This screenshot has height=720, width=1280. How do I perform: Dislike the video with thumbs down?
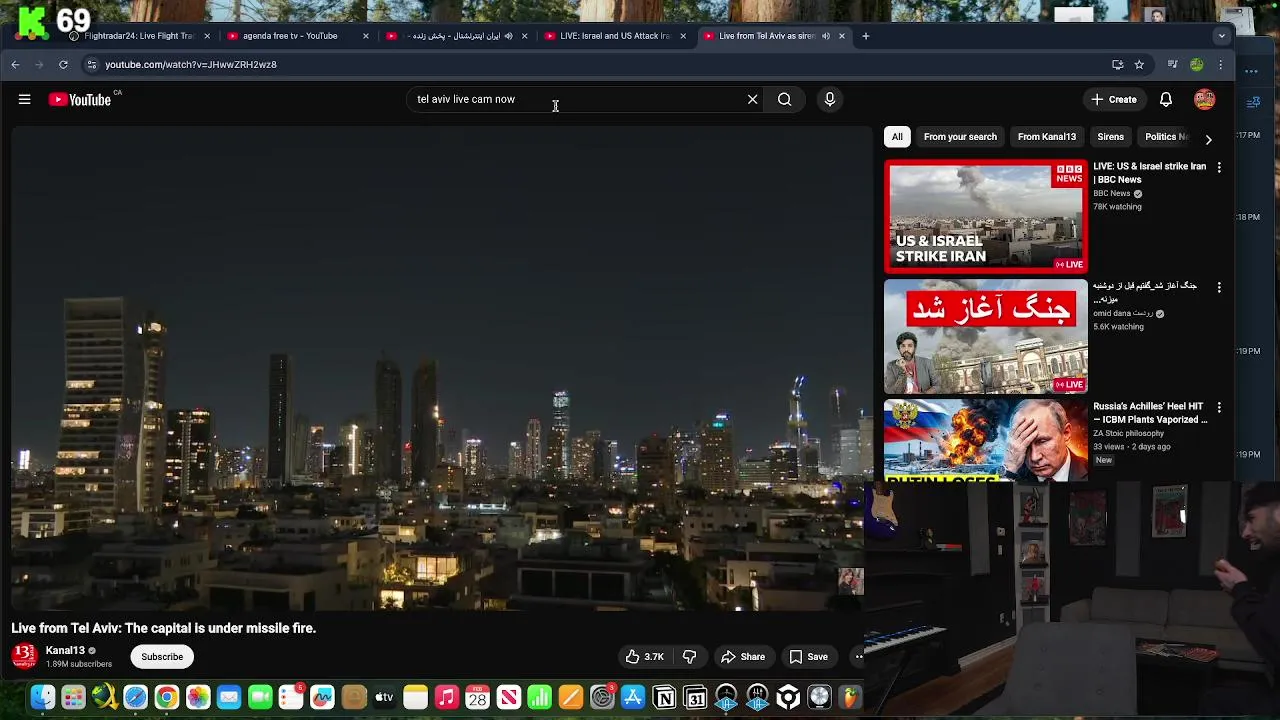689,657
